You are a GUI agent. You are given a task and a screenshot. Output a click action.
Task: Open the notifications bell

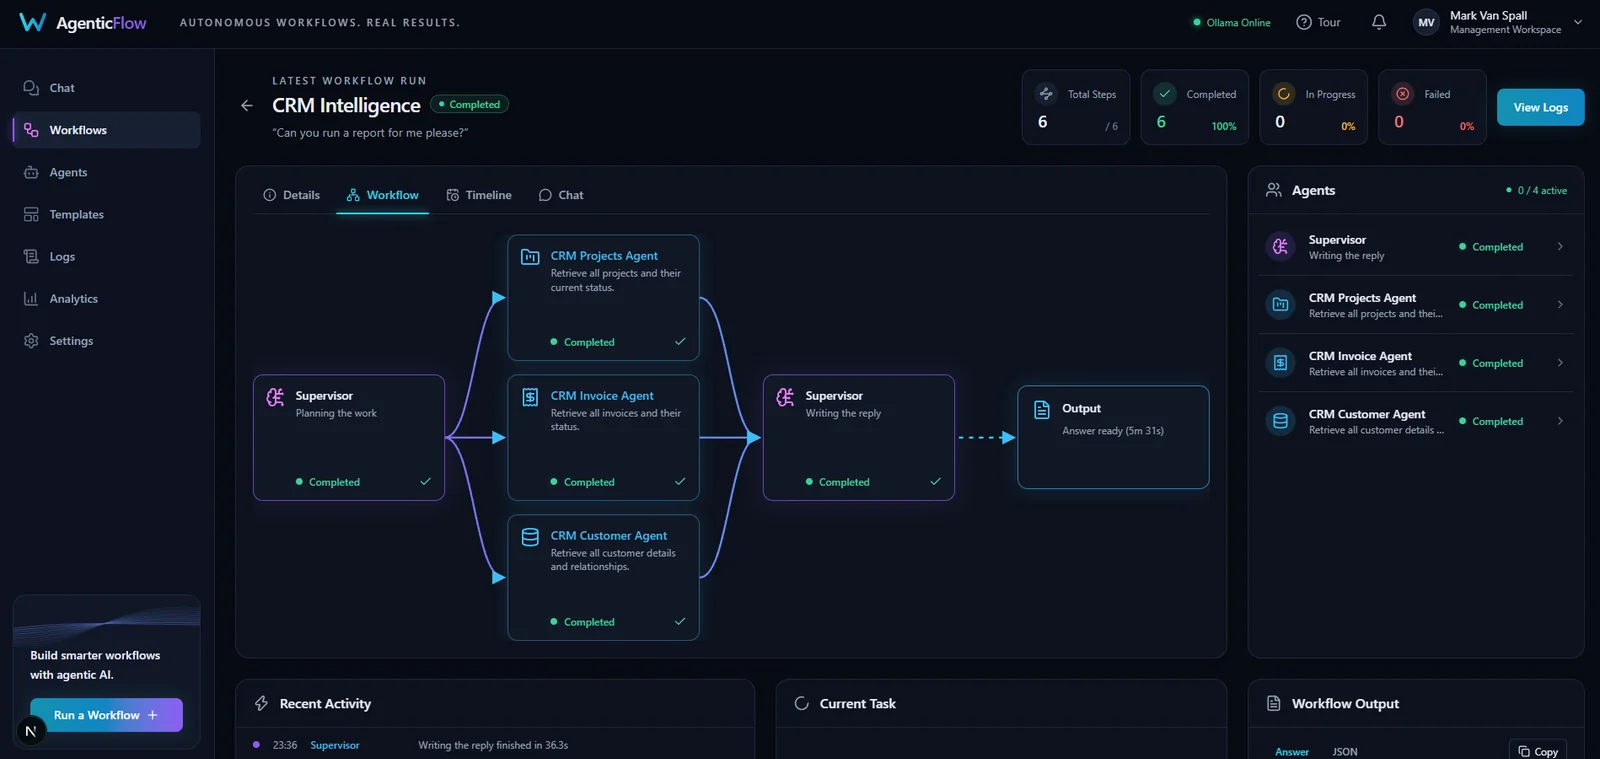tap(1379, 22)
